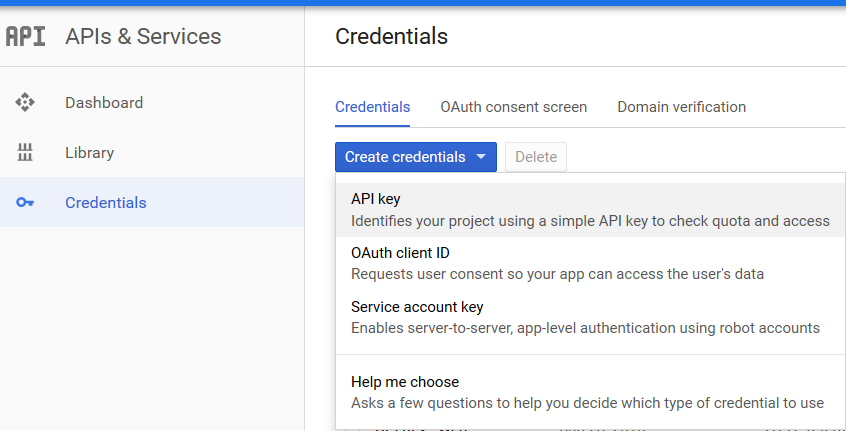Viewport: 846px width, 431px height.
Task: Switch to OAuth consent screen tab
Action: click(x=514, y=107)
